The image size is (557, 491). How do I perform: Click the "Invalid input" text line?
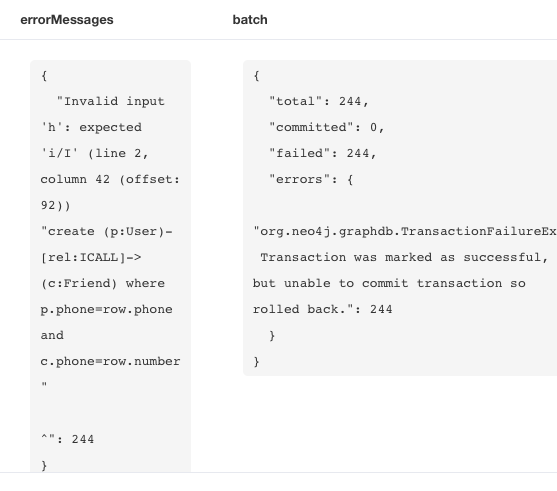[x=110, y=101]
